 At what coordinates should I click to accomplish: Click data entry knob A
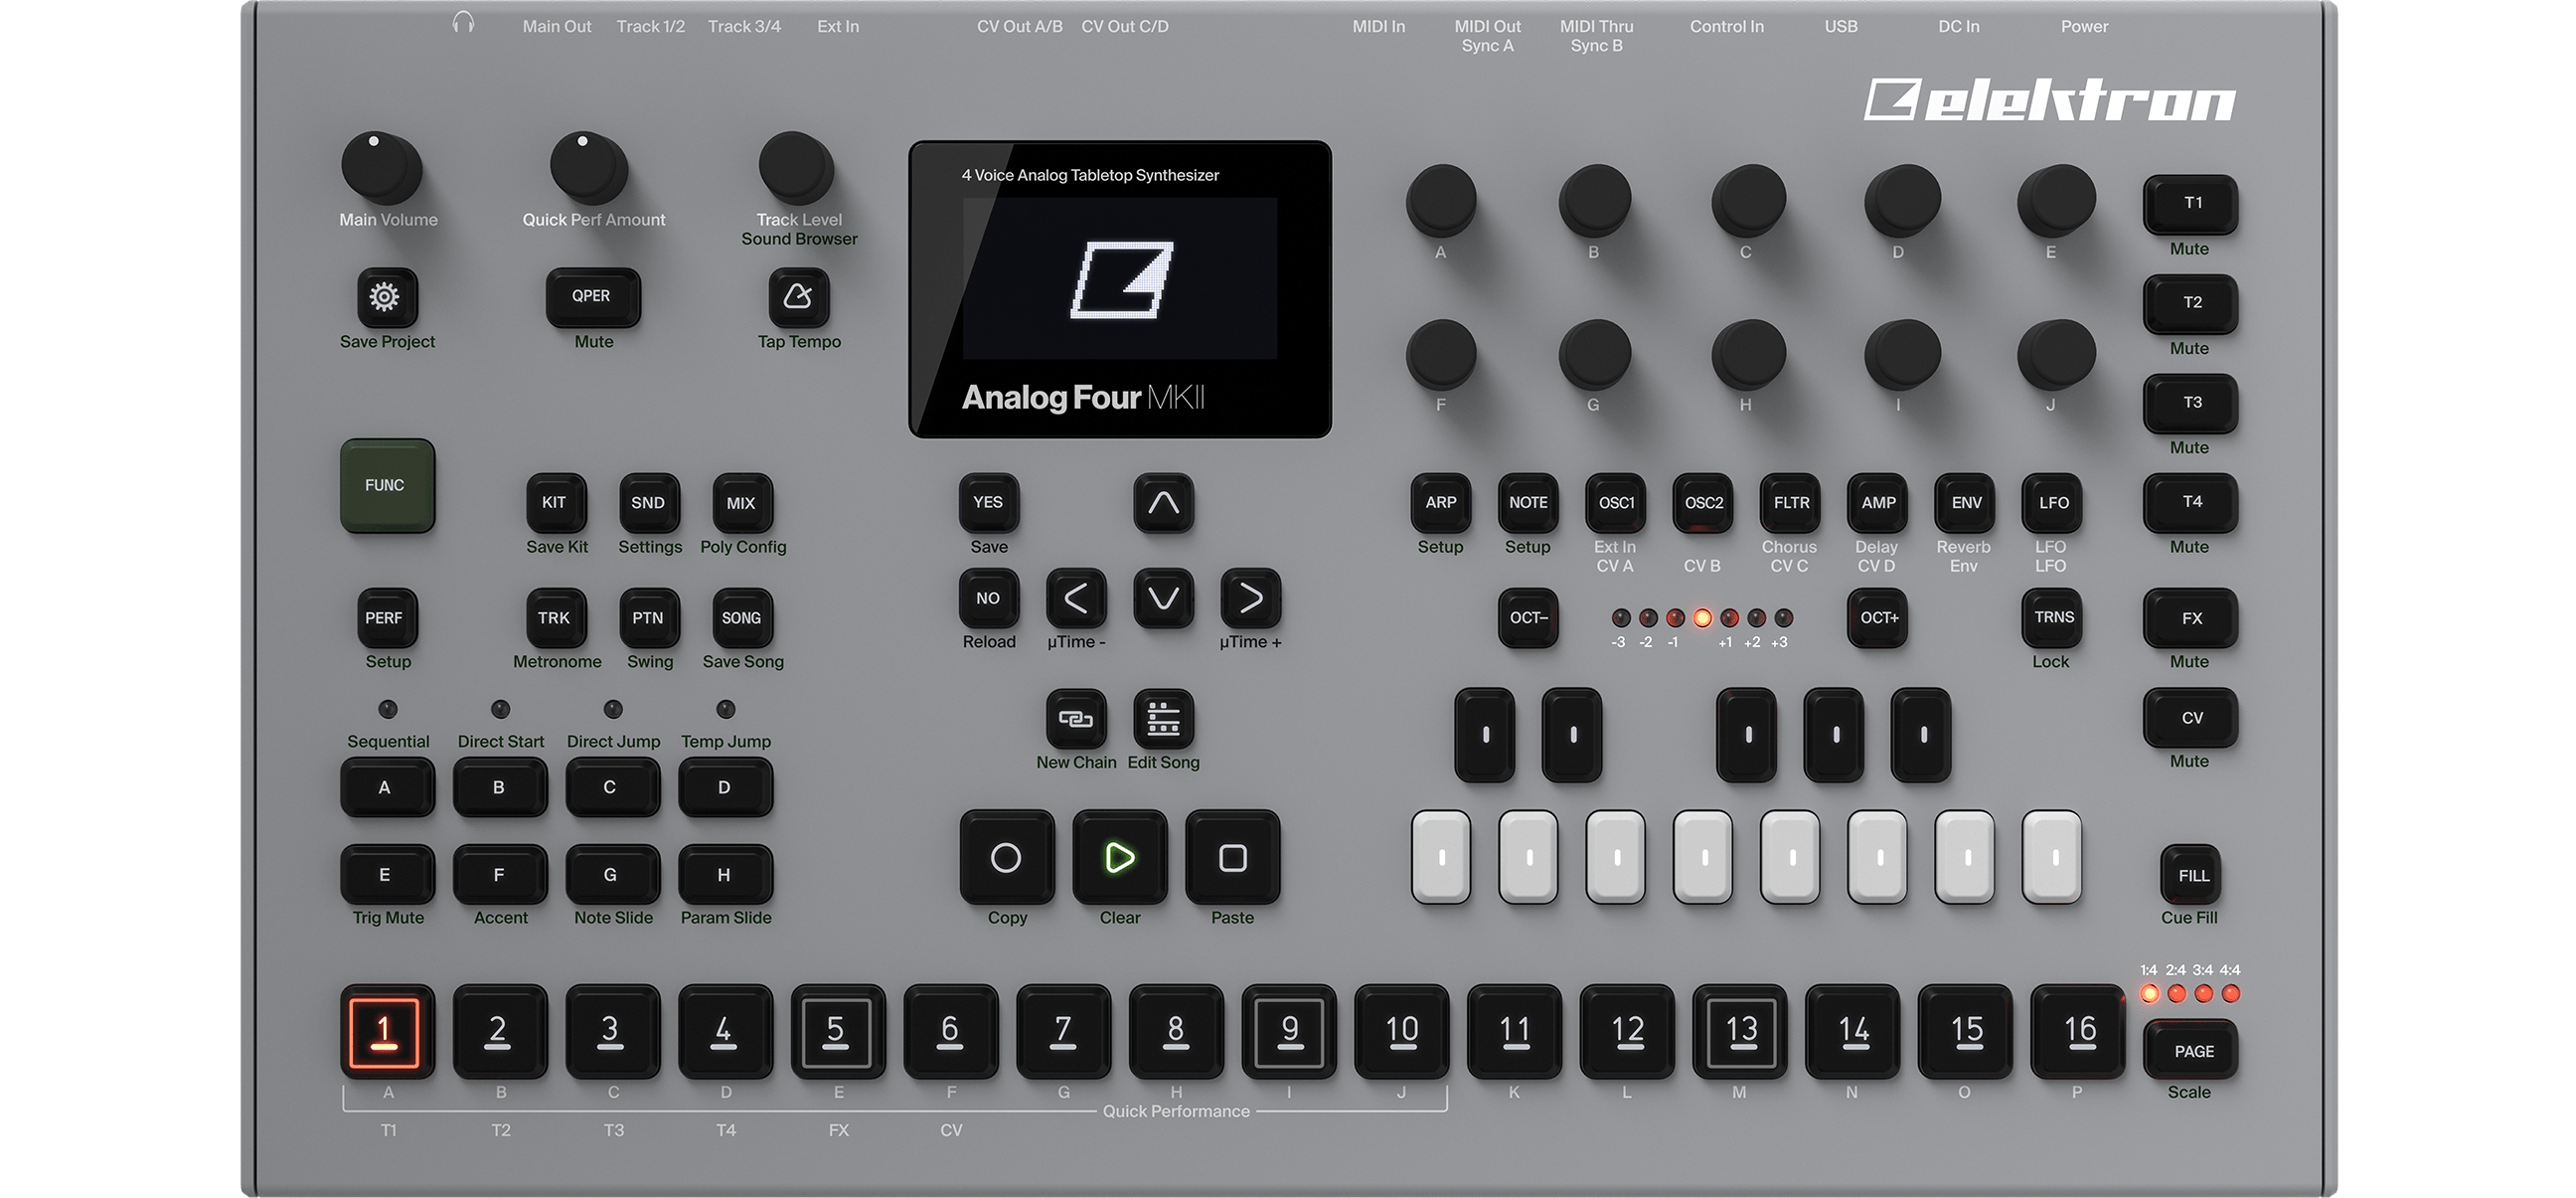tap(1441, 201)
